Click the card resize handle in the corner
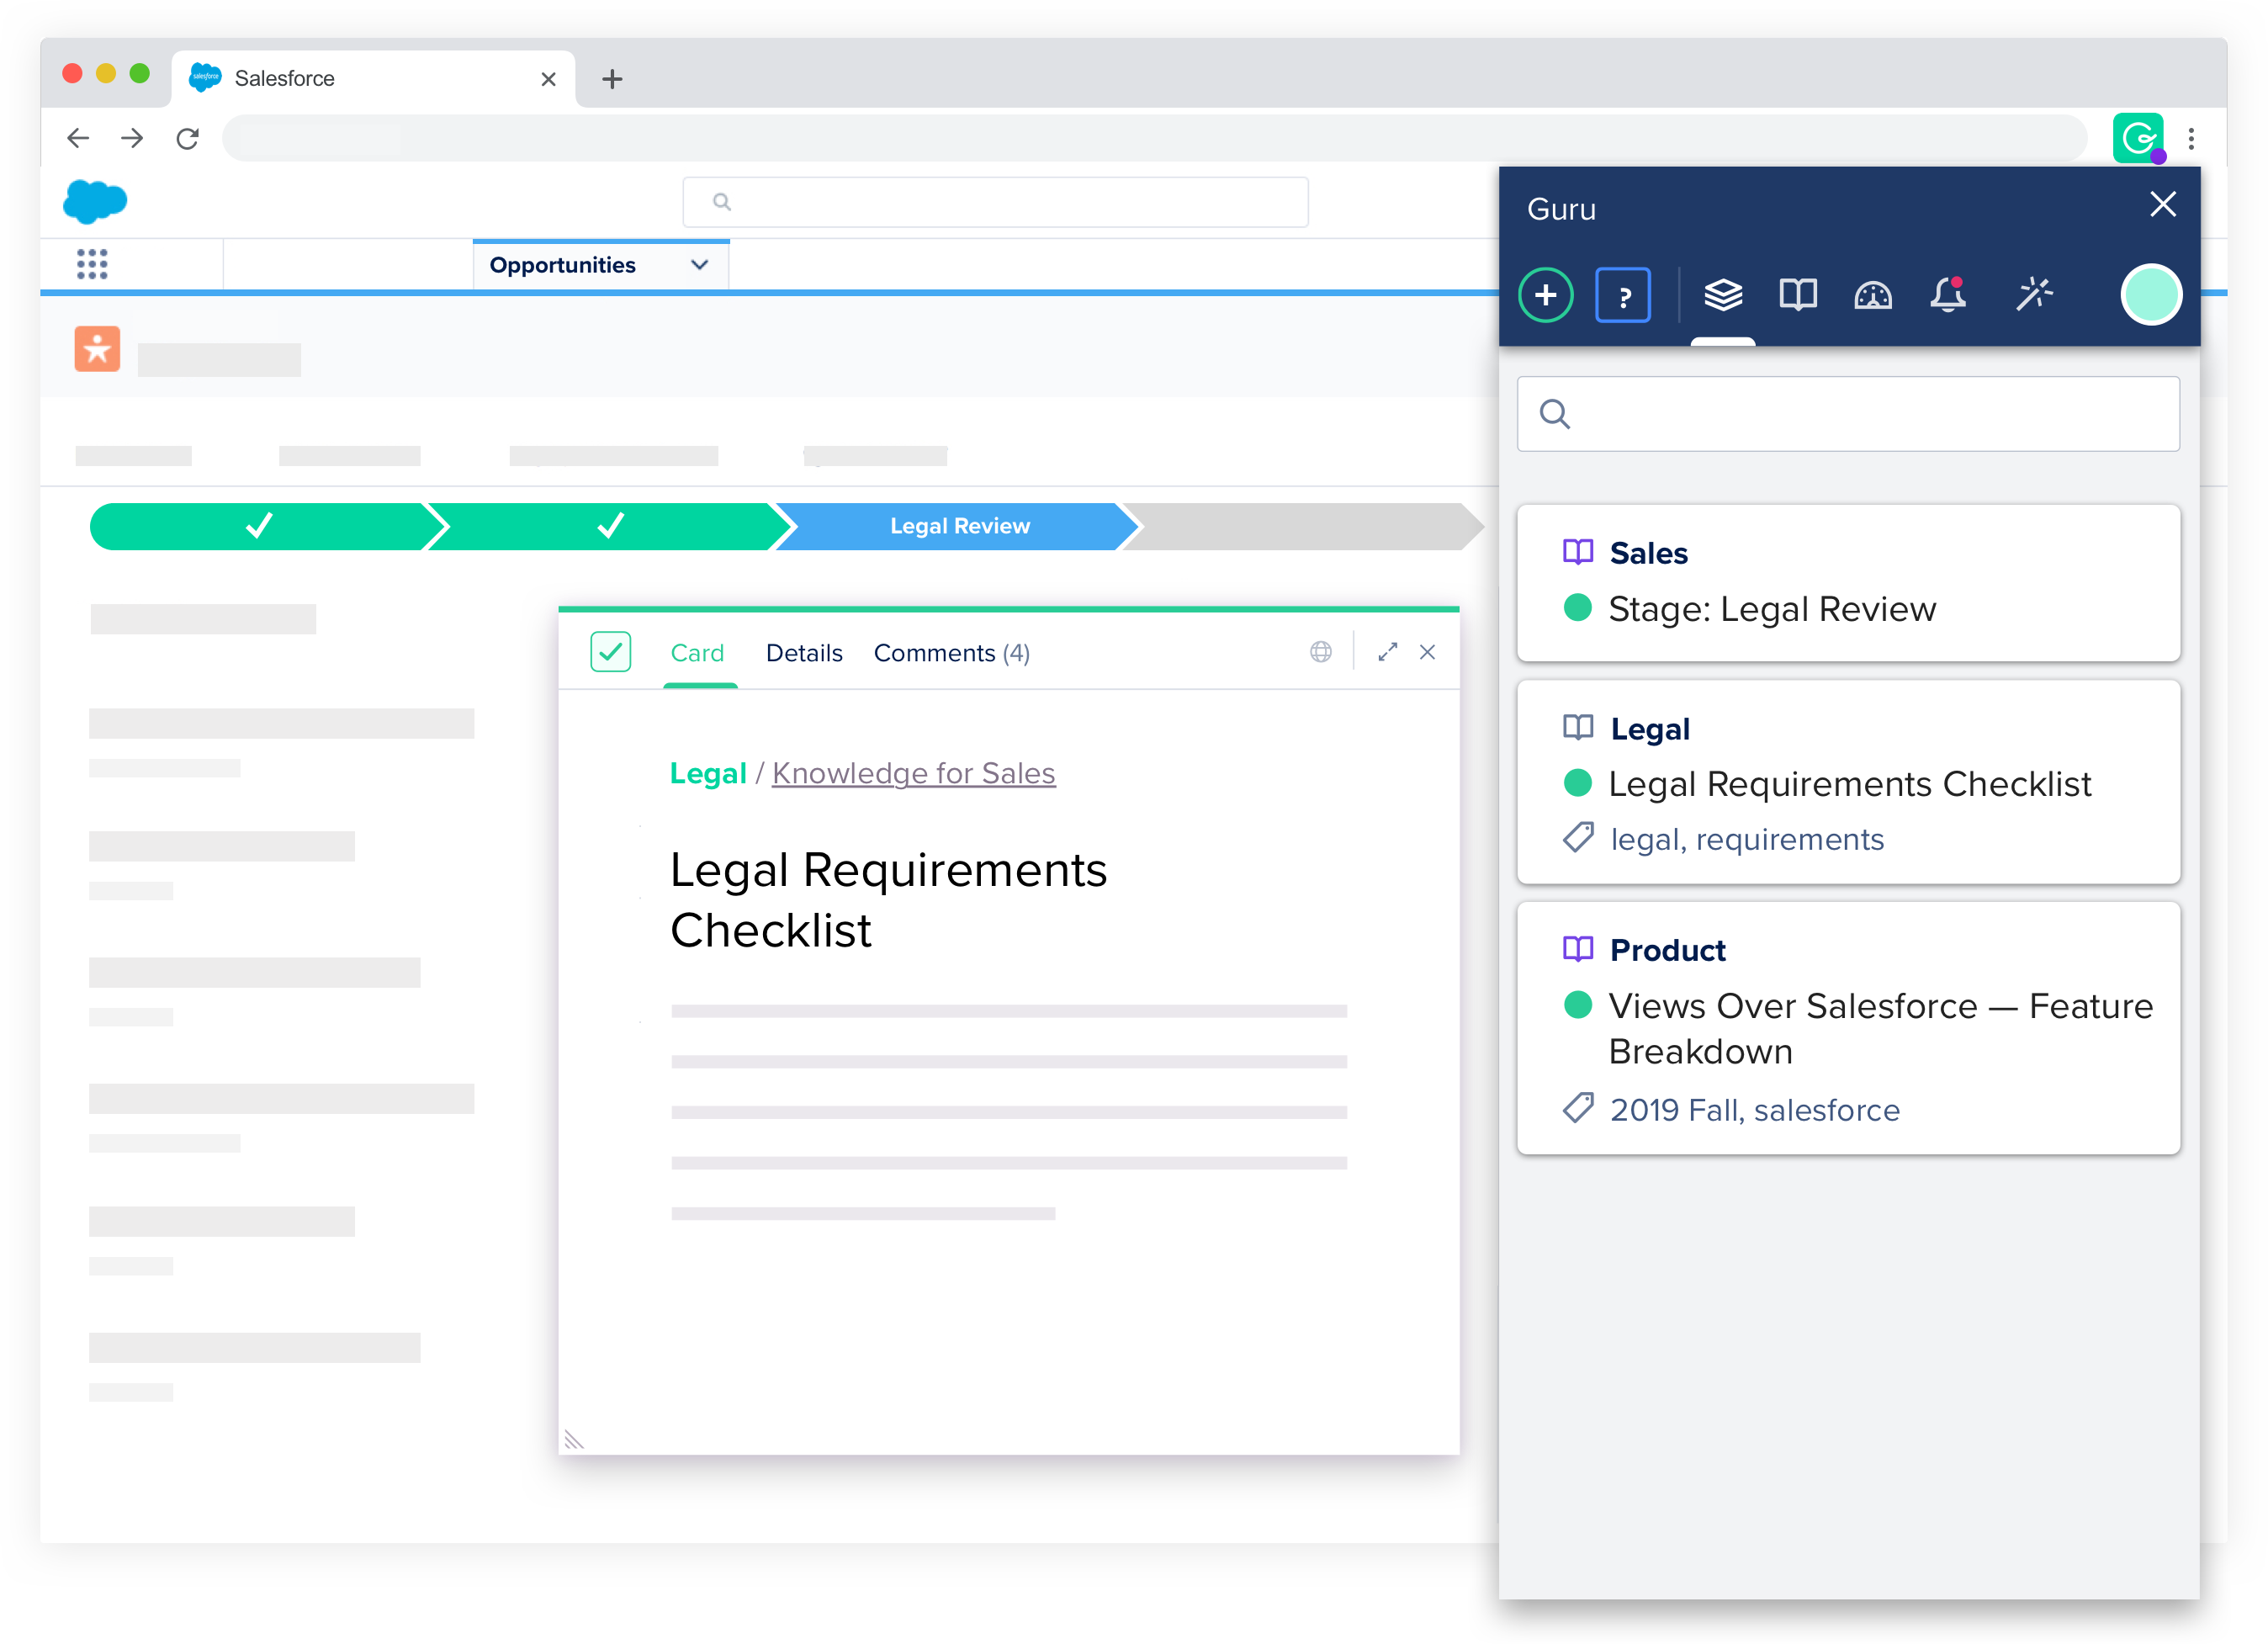The width and height of the screenshot is (2268, 1644). click(573, 1439)
